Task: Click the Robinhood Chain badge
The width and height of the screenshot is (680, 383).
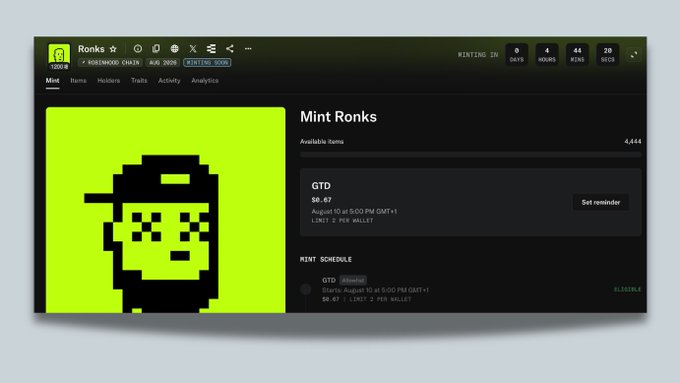Action: 111,62
